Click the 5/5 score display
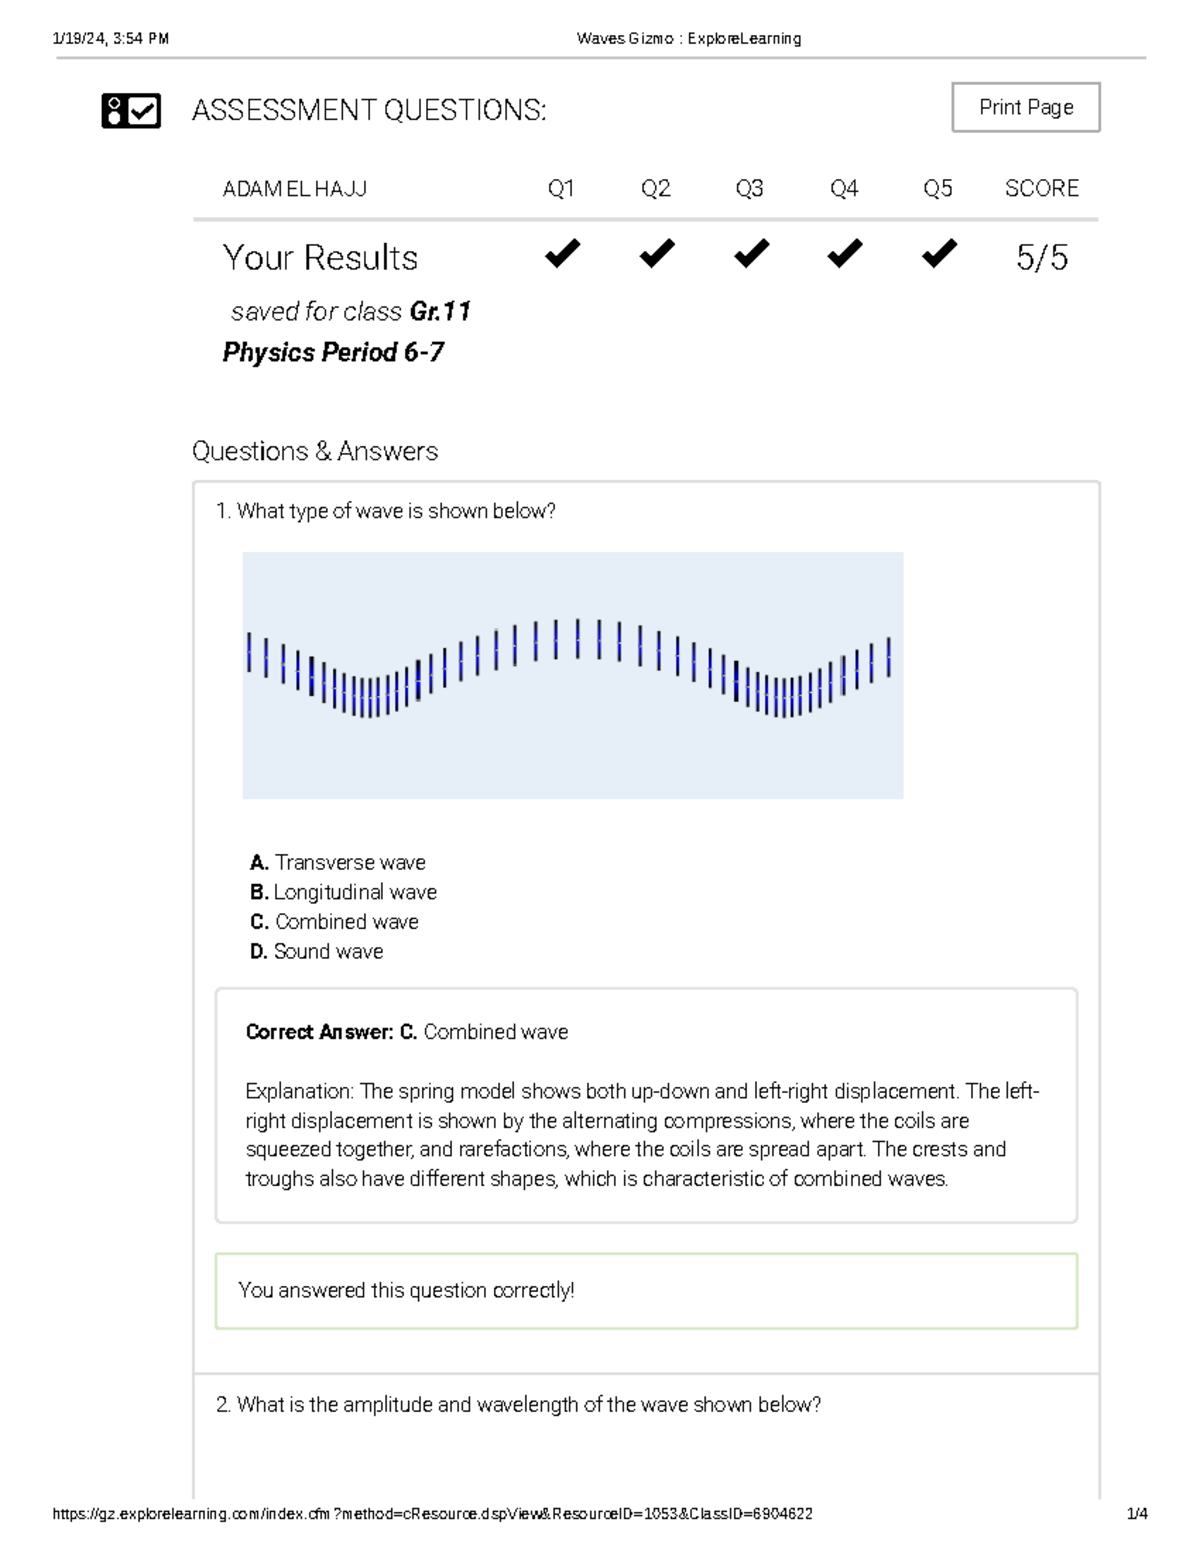 [1043, 258]
